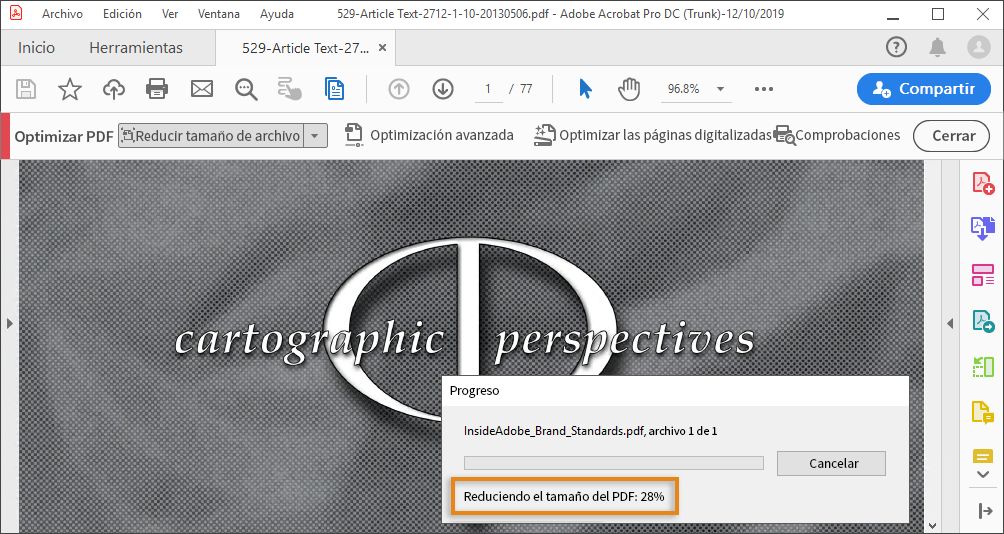
Task: Open yellow sticky comment icon at bottom
Action: 982,455
